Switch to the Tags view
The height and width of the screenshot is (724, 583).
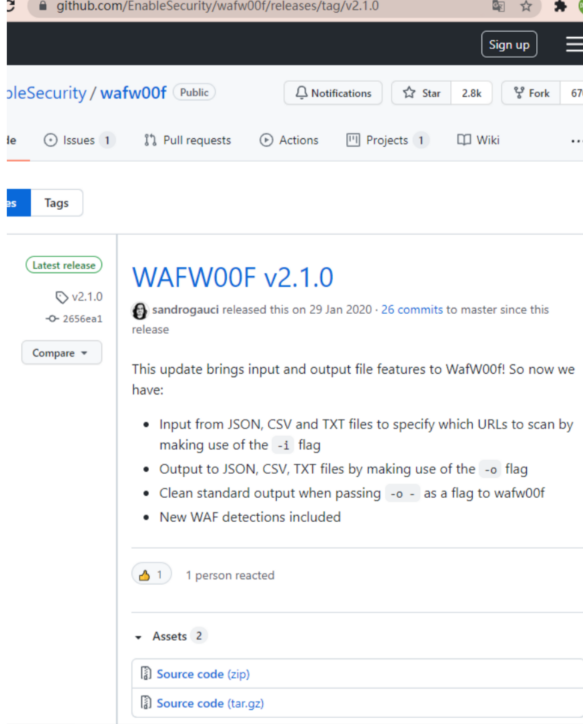pos(57,203)
